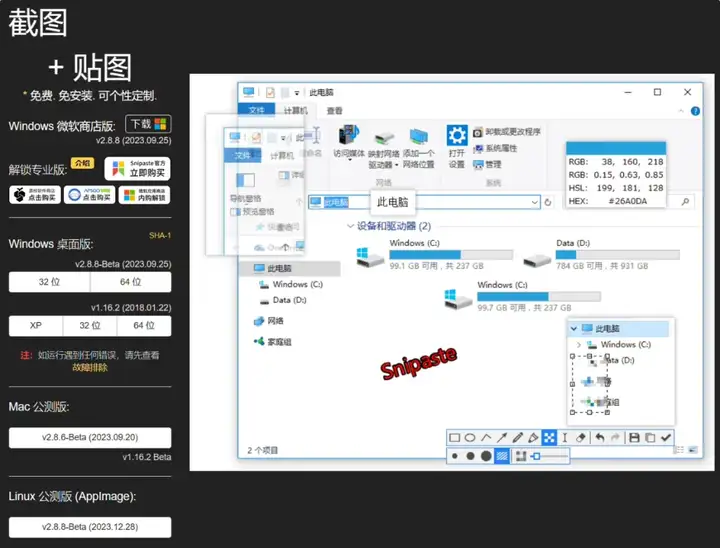This screenshot has height=548, width=720.
Task: Click the copy-to-clipboard icon
Action: [x=650, y=438]
